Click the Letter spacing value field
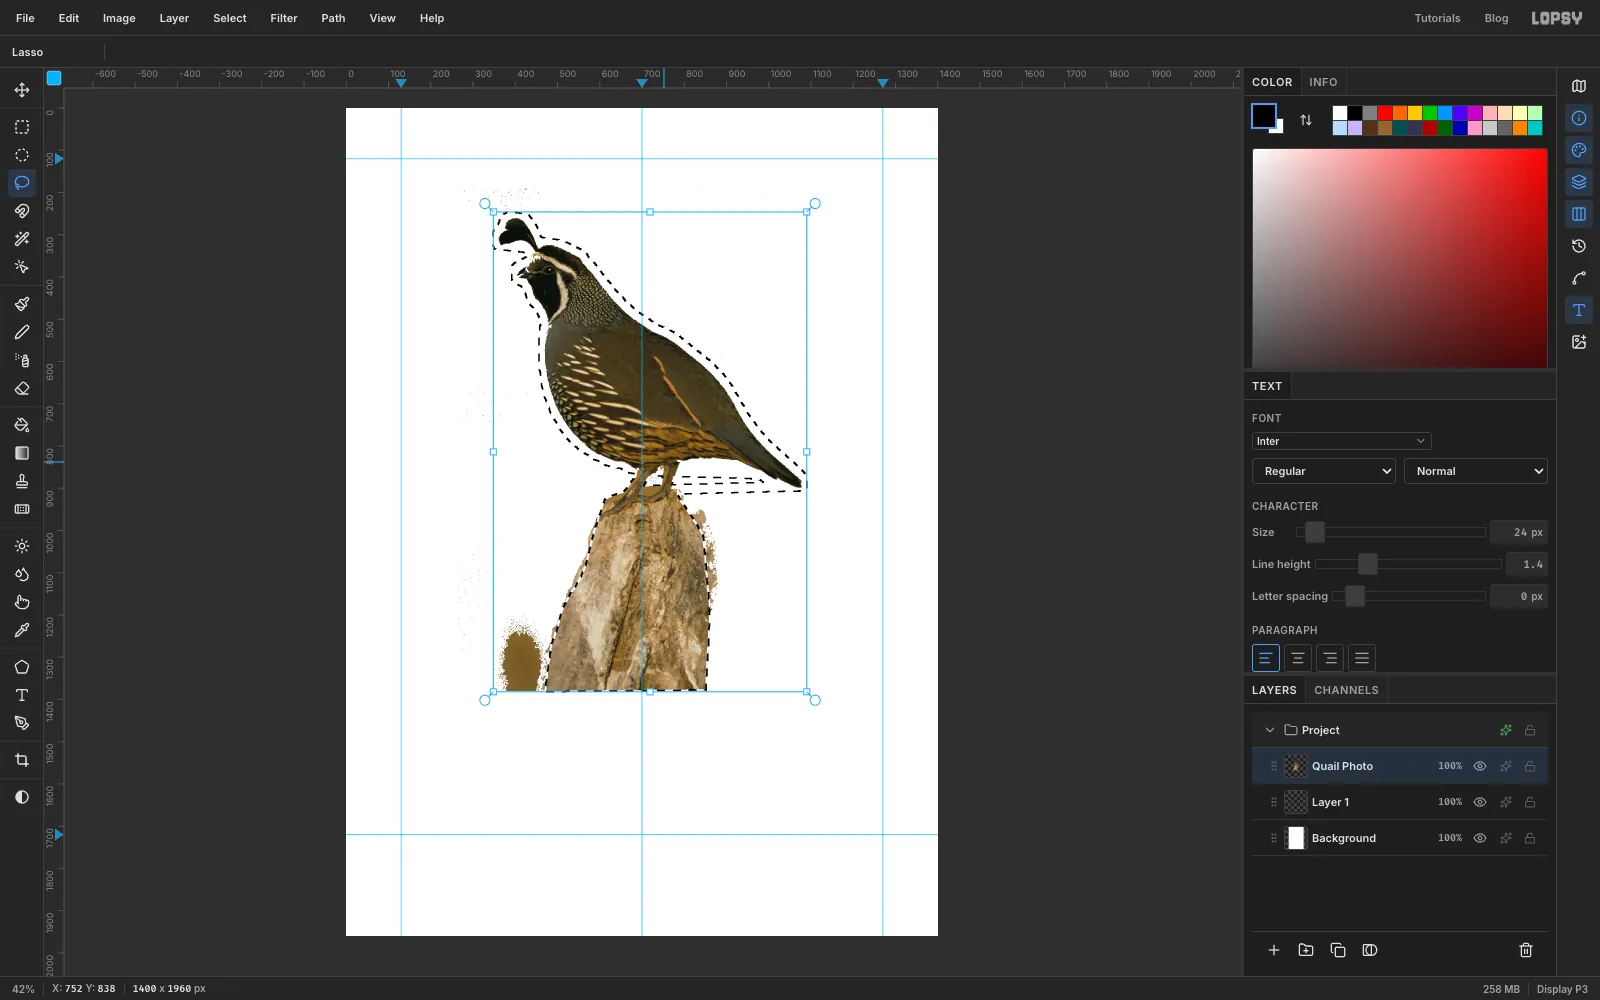This screenshot has width=1600, height=1000. 1518,596
